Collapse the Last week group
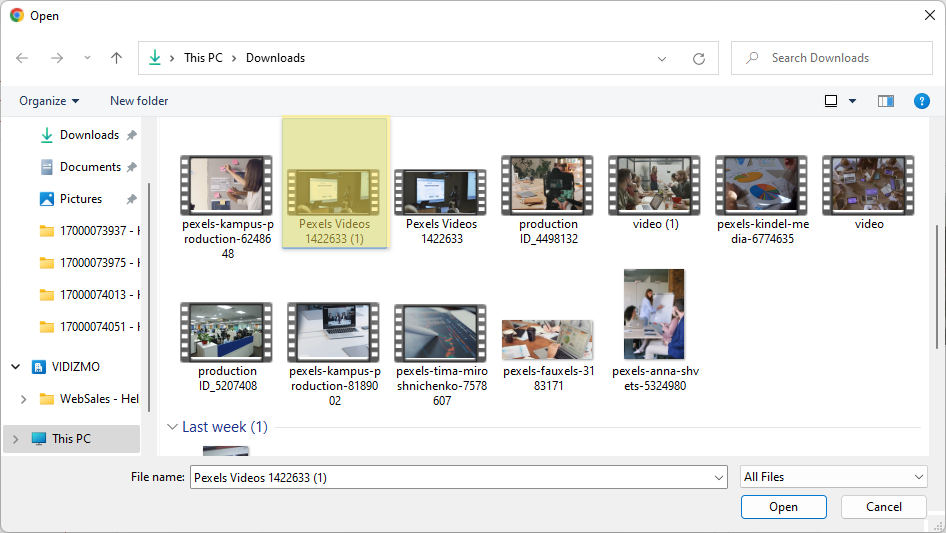This screenshot has width=946, height=533. click(x=172, y=427)
